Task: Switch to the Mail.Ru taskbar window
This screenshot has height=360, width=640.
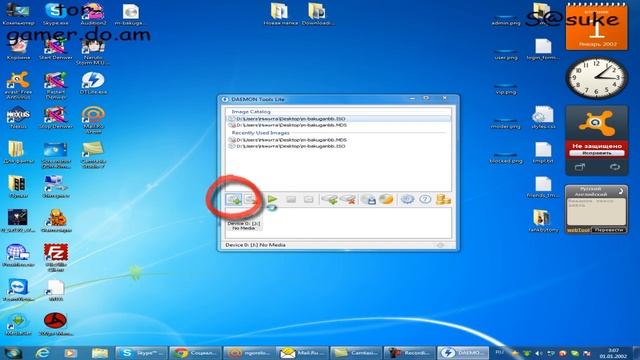Action: coord(302,353)
